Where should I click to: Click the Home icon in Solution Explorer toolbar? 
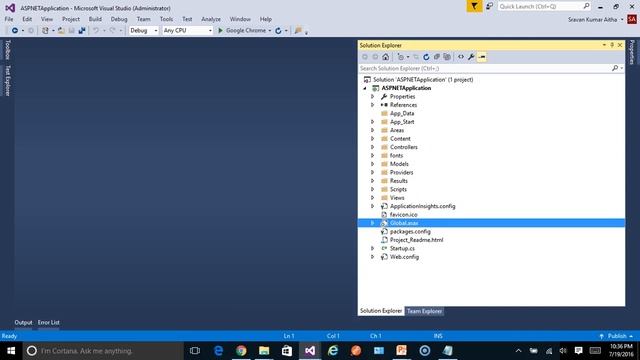click(385, 57)
